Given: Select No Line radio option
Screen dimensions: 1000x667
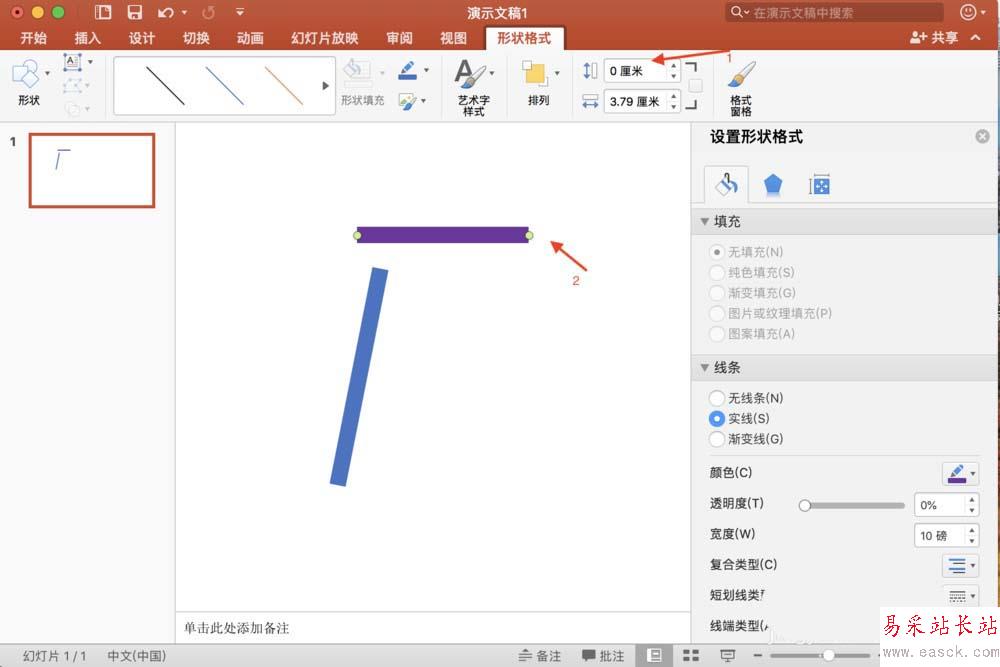Looking at the screenshot, I should [717, 398].
